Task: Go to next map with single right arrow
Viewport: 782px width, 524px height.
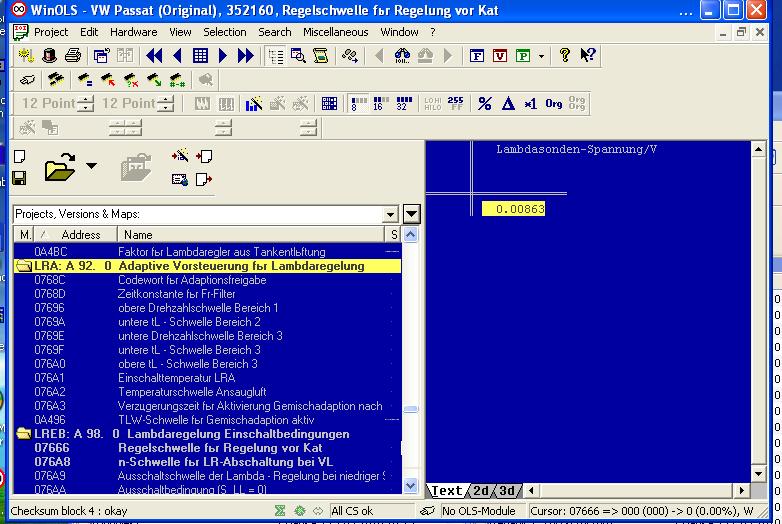Action: click(x=223, y=55)
